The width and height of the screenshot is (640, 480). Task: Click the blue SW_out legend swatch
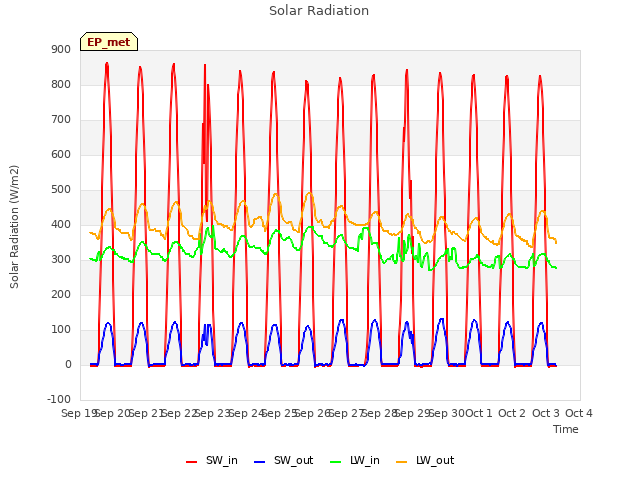pyautogui.click(x=260, y=462)
